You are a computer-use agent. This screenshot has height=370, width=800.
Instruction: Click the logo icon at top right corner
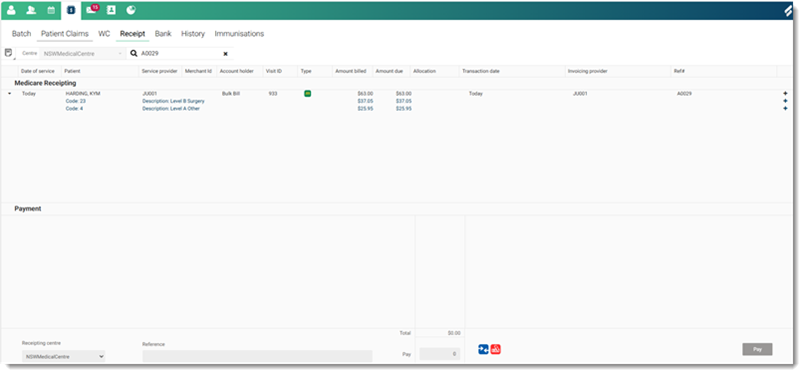pyautogui.click(x=789, y=11)
